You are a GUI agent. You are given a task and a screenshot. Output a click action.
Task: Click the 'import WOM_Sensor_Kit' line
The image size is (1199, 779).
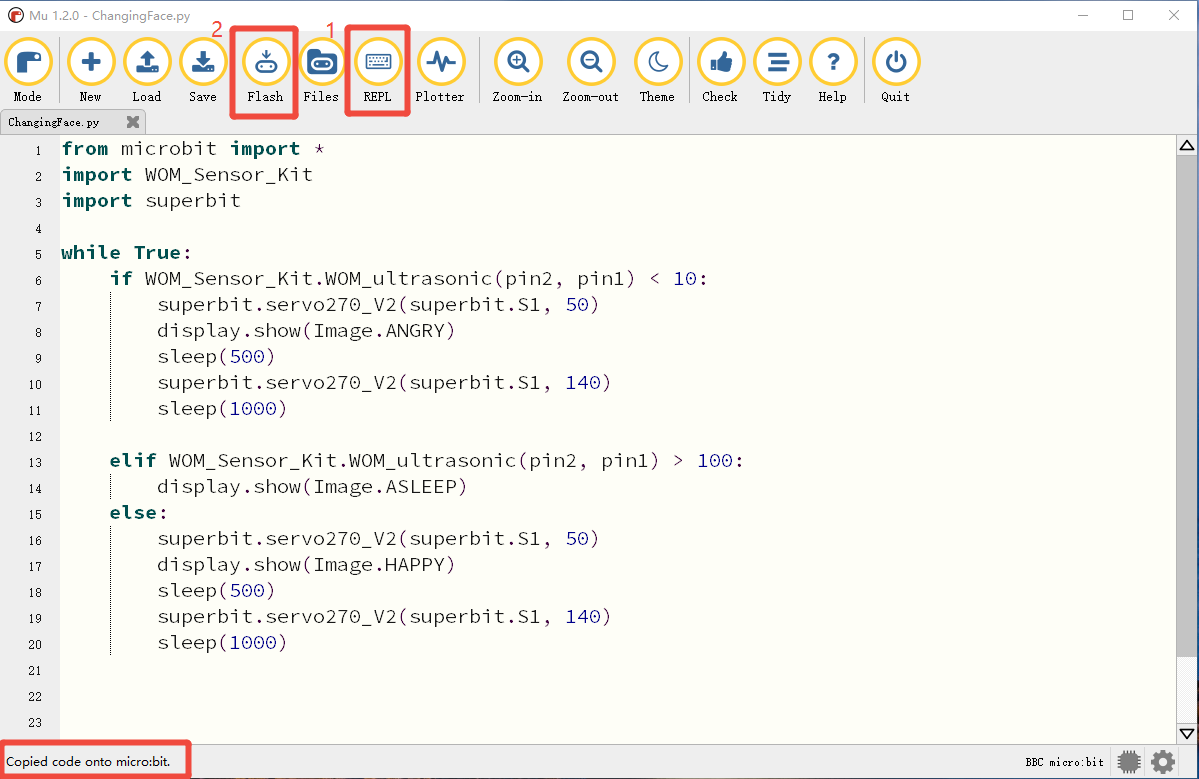coord(187,175)
